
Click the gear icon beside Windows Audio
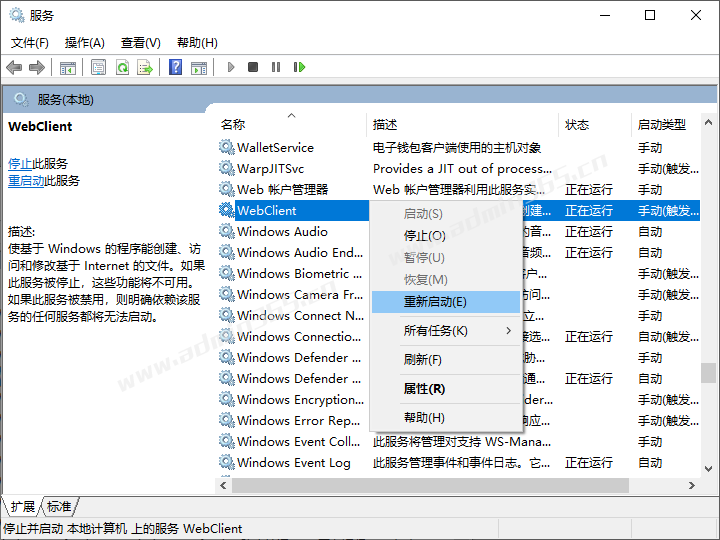pos(226,231)
